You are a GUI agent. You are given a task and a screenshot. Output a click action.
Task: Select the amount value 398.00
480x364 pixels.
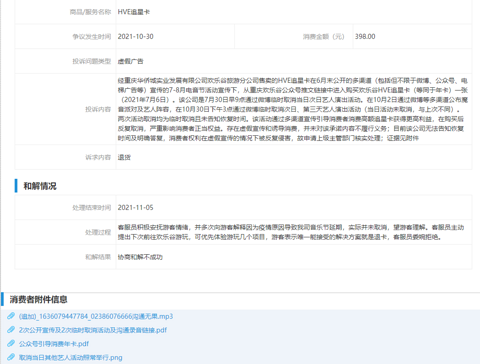coord(365,37)
